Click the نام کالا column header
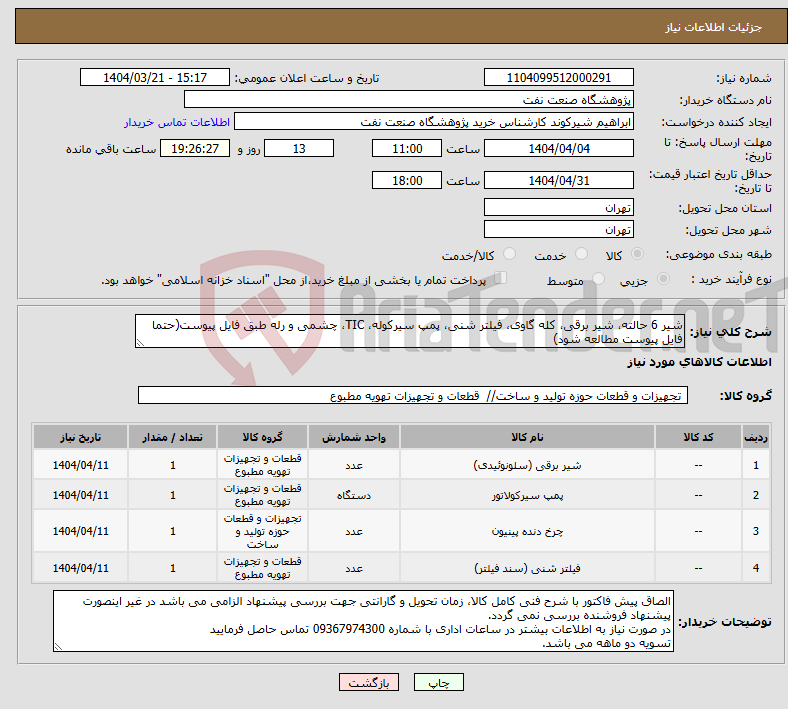 (527, 437)
